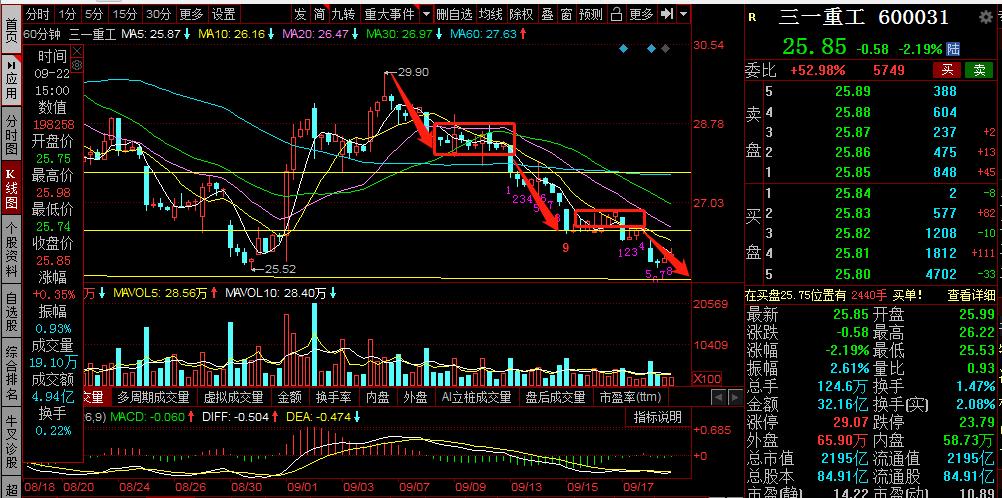Click the gray diamond event marker
This screenshot has height=498, width=1002.
coord(665,49)
